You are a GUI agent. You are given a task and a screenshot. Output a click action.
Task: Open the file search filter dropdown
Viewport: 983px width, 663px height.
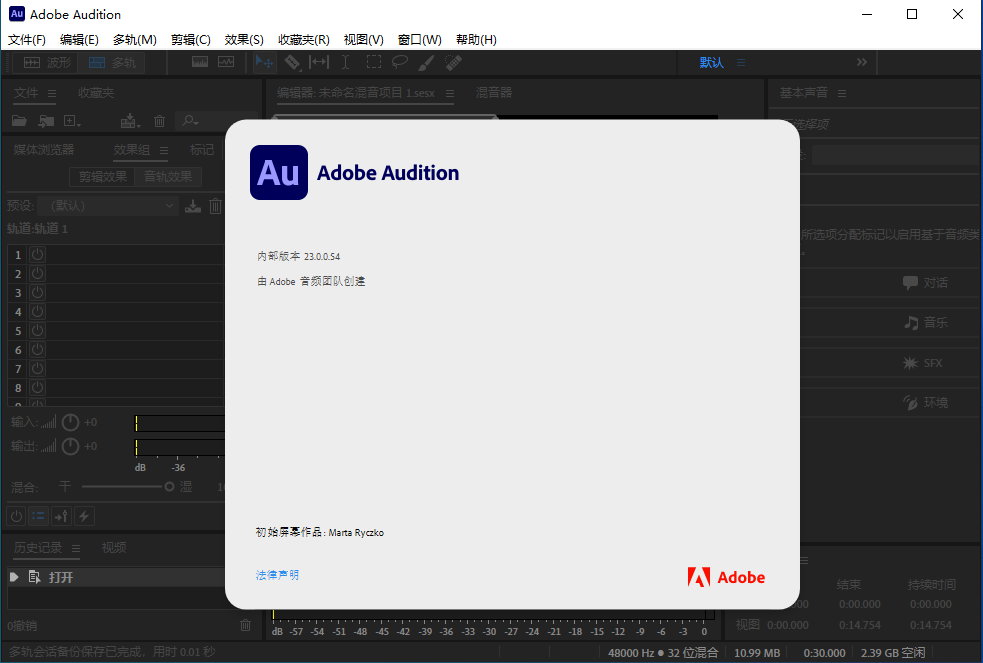(190, 120)
